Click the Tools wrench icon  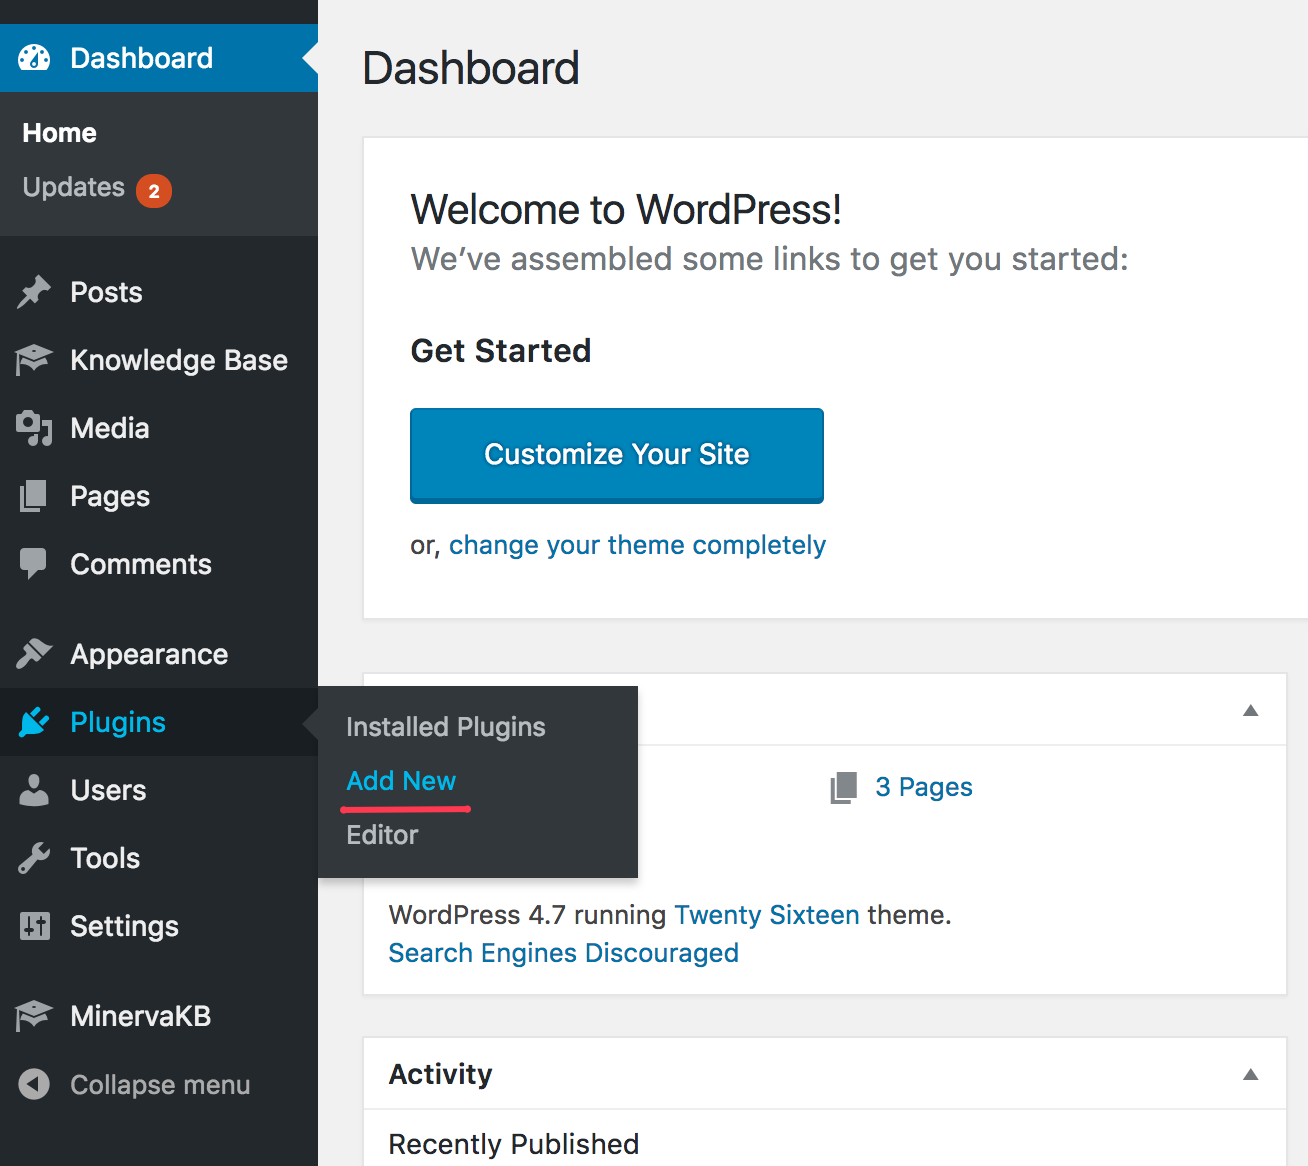tap(34, 858)
